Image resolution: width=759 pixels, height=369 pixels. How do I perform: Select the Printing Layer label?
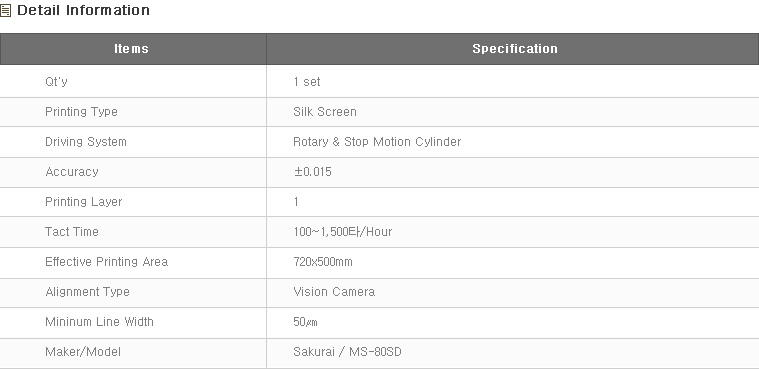tap(83, 202)
